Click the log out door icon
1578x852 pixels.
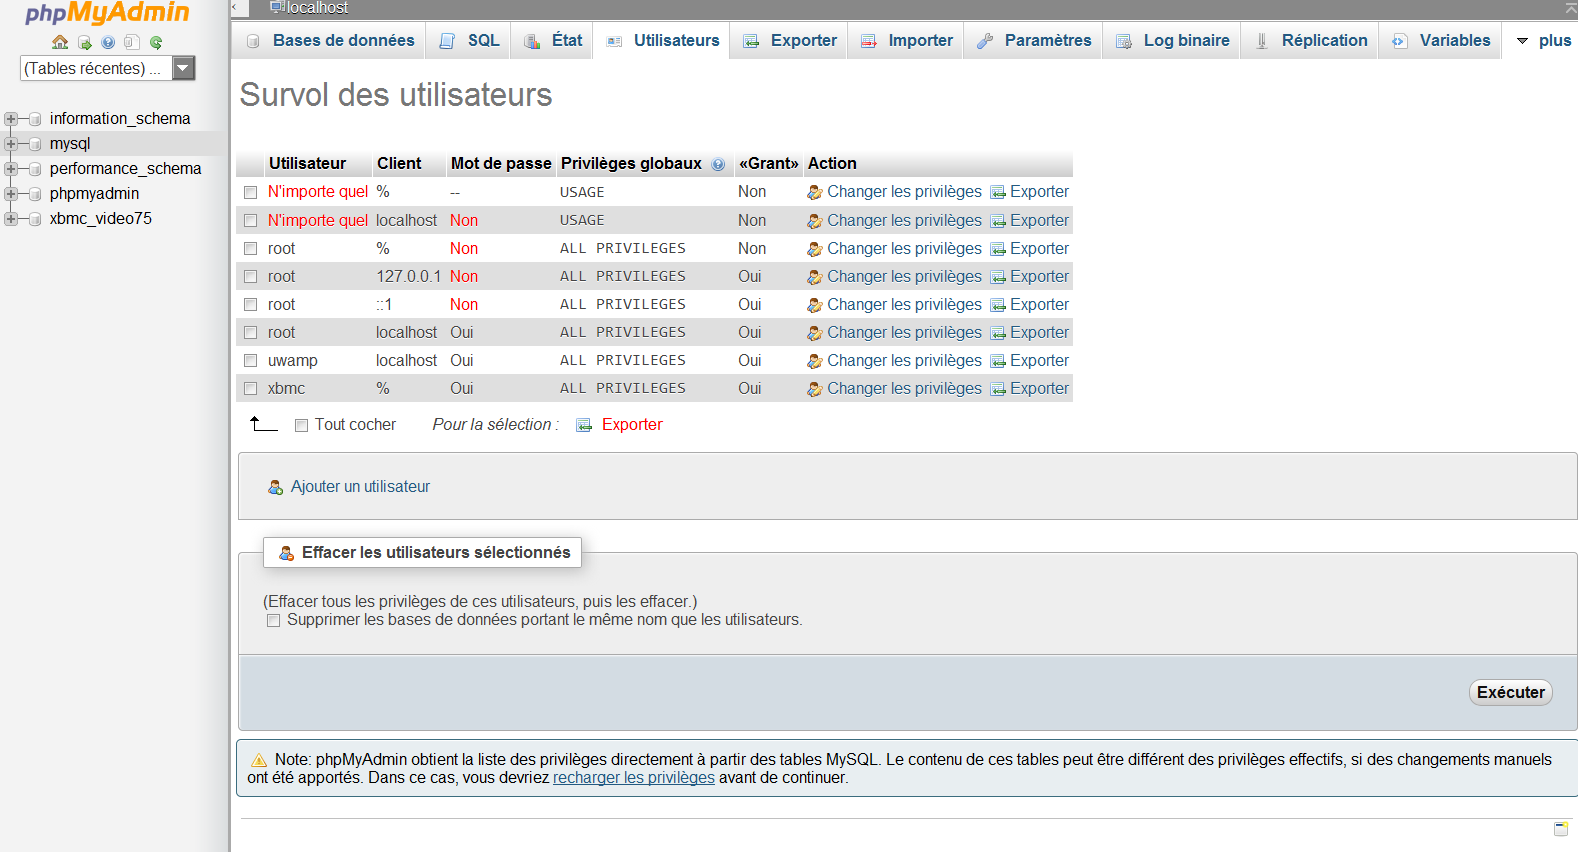click(85, 42)
